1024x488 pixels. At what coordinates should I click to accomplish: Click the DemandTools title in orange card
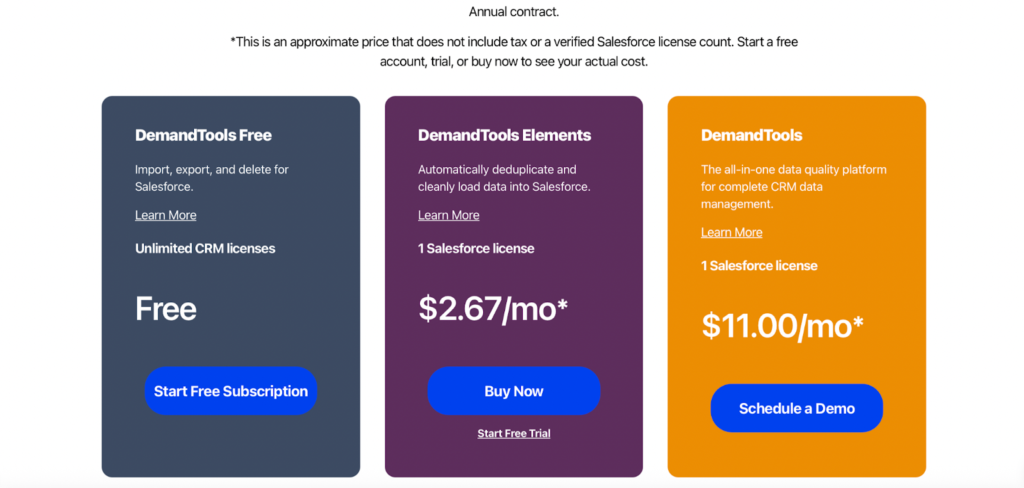click(752, 135)
